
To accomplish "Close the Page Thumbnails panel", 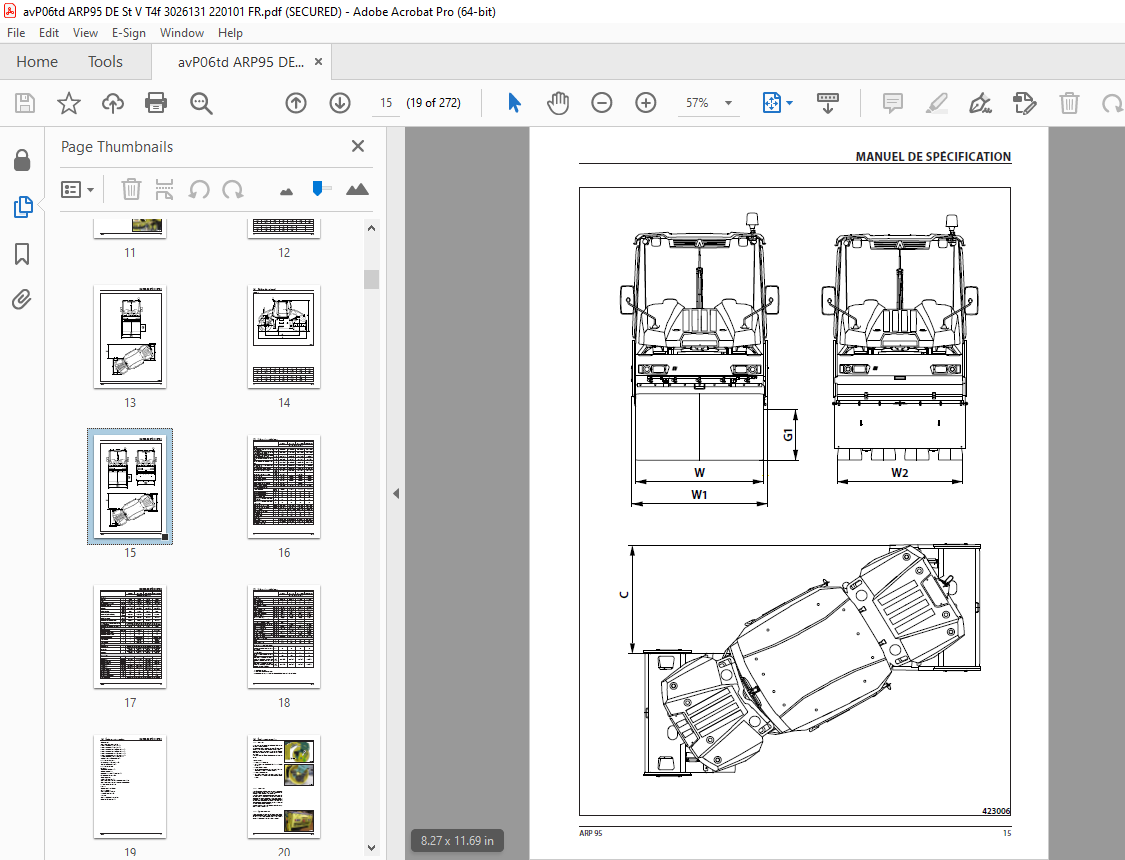I will [x=358, y=146].
